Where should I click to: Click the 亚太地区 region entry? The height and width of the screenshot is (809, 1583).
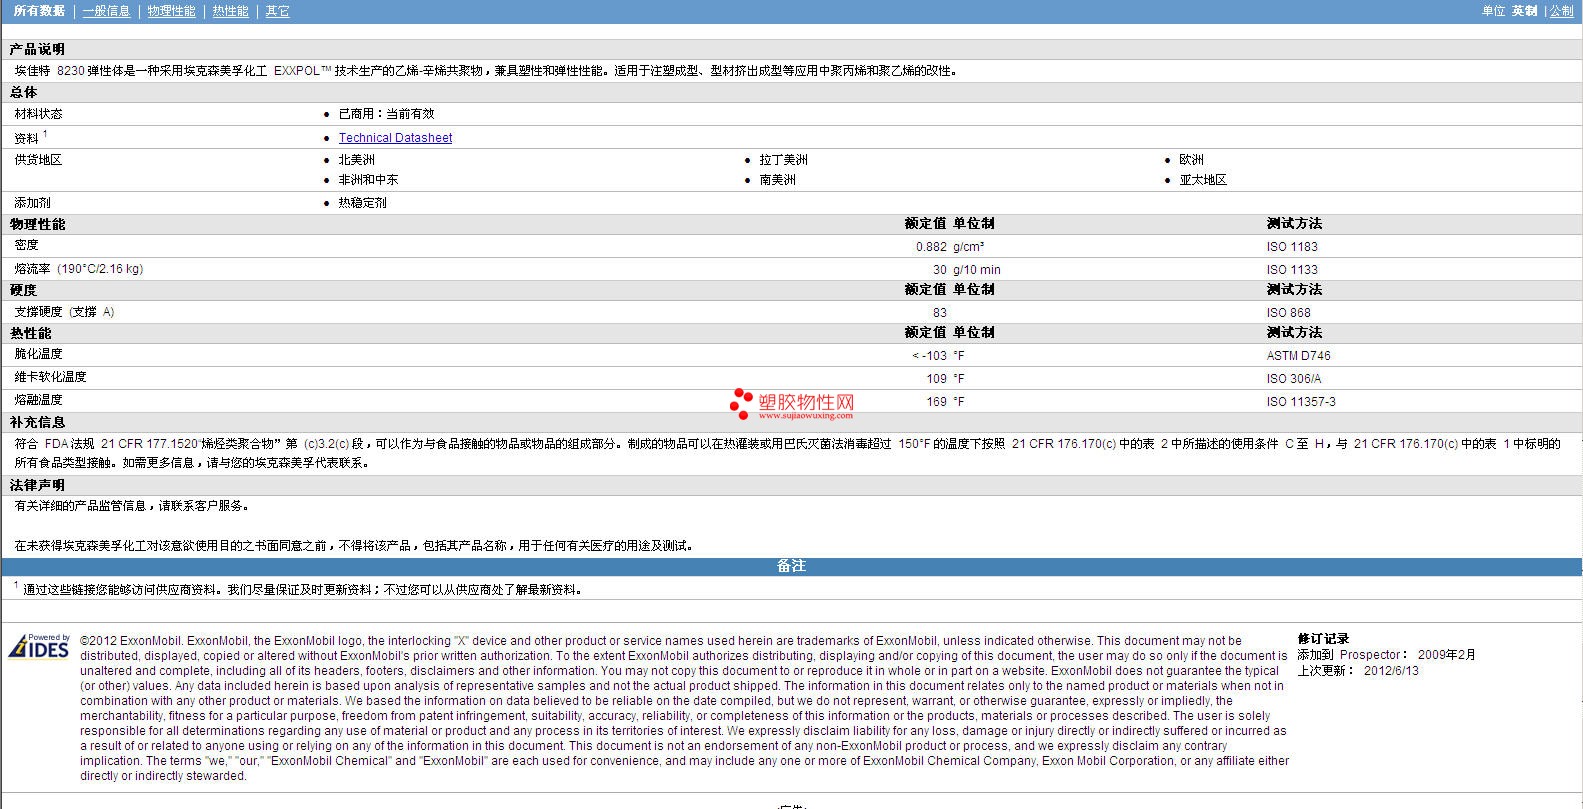1203,180
